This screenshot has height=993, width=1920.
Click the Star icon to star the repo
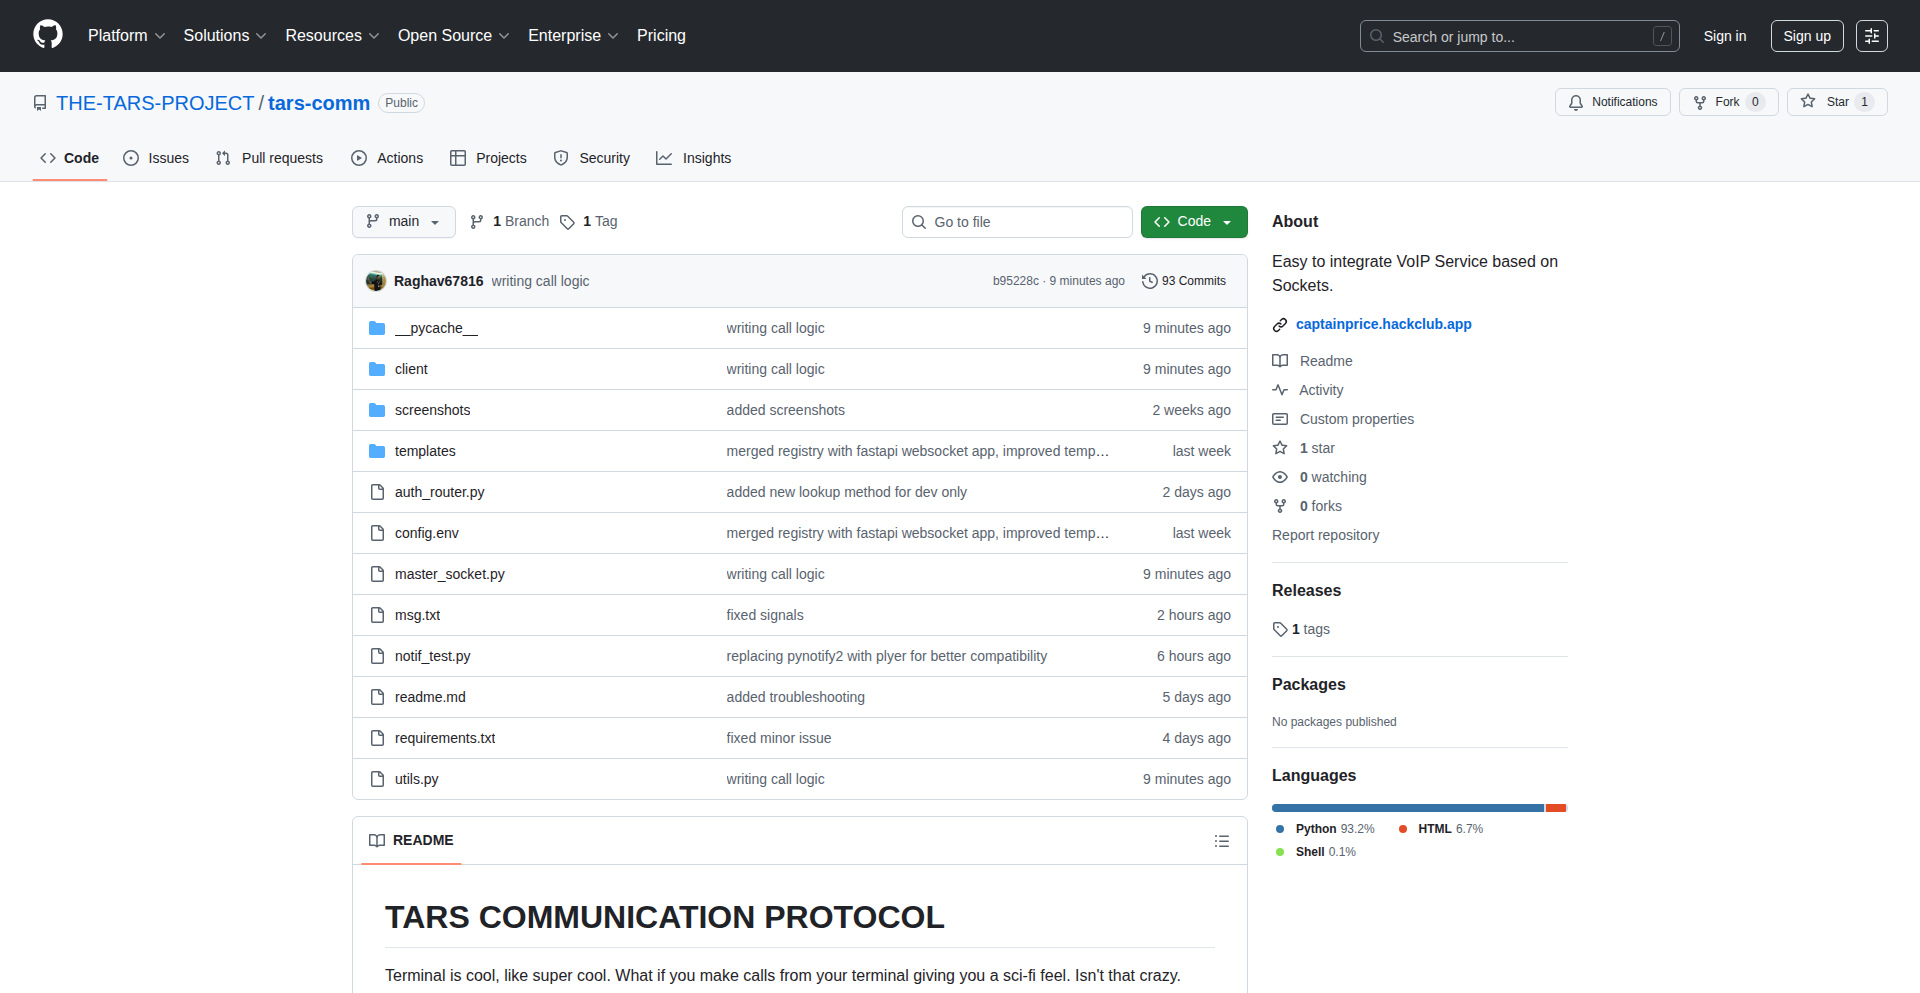(x=1808, y=101)
